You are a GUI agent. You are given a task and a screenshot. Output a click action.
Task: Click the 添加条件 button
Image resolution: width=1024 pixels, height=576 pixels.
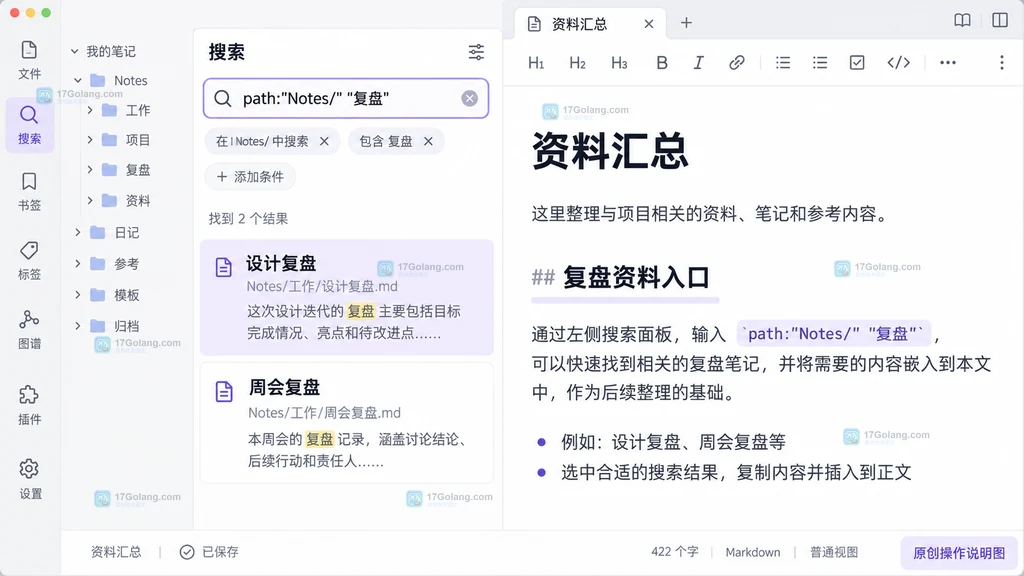point(250,177)
